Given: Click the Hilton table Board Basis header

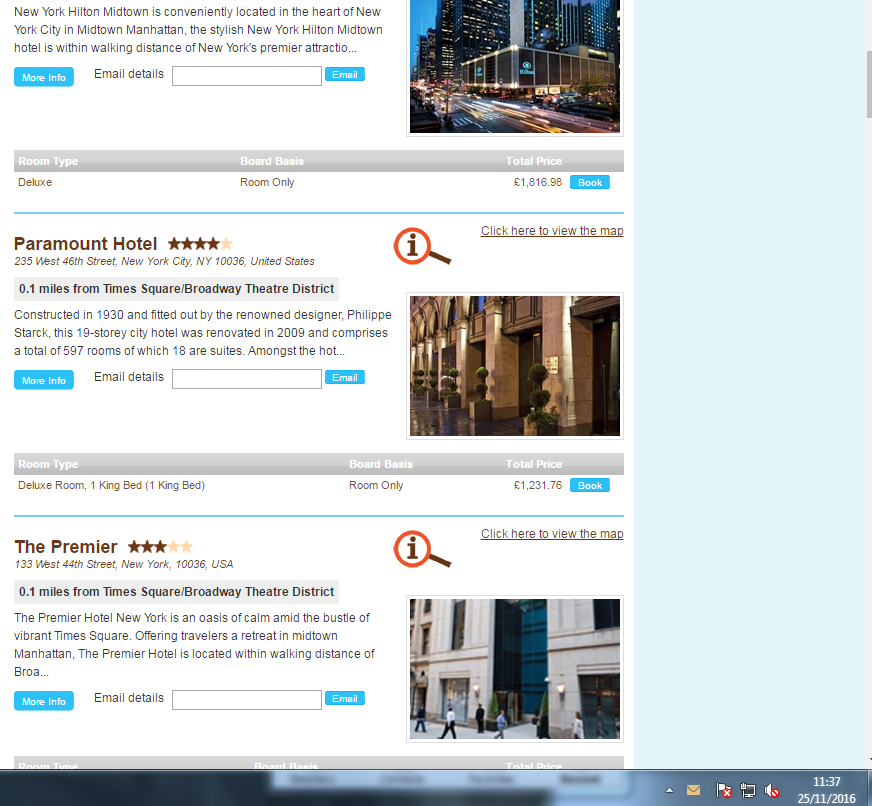Looking at the screenshot, I should tap(272, 161).
